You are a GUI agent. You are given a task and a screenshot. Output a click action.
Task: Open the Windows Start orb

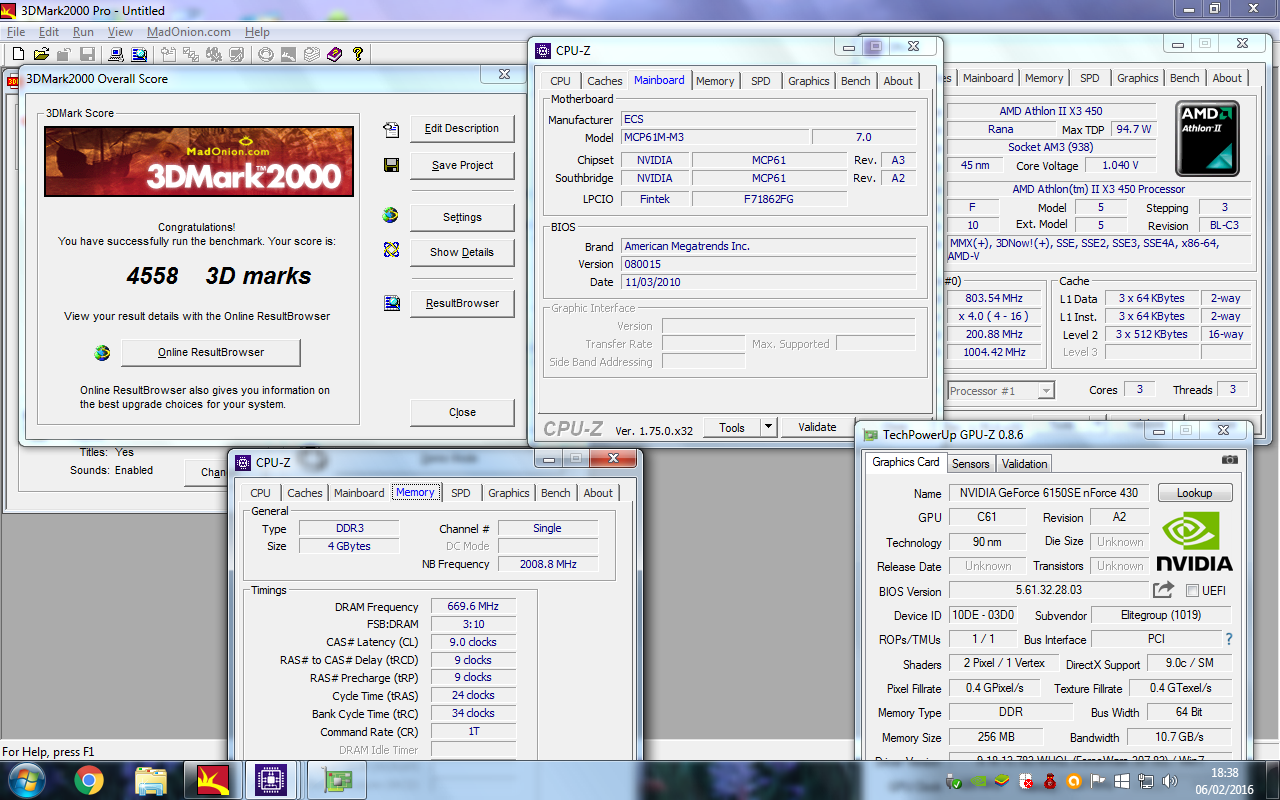(25, 779)
